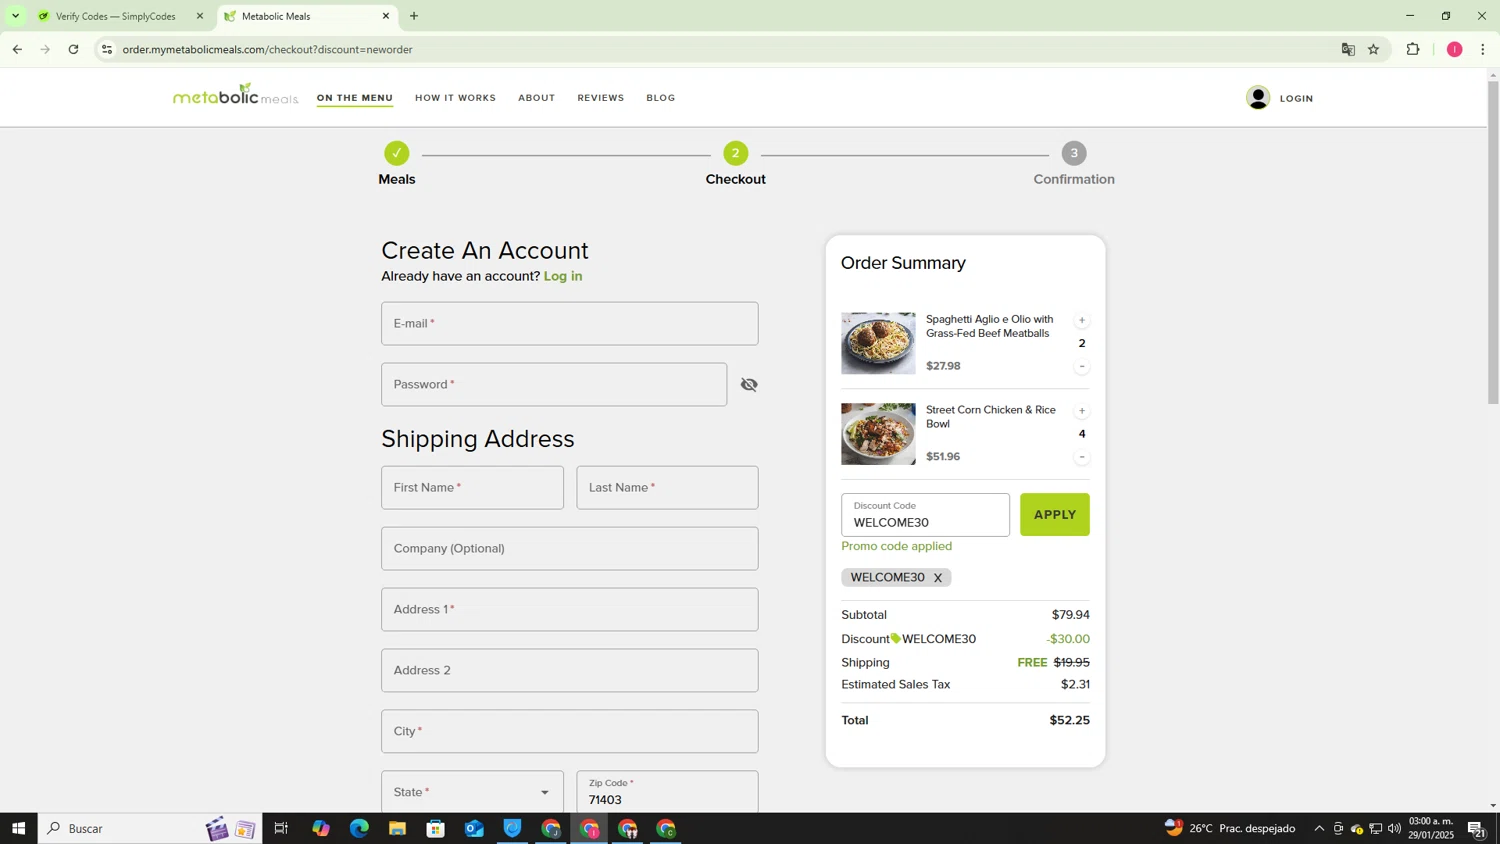
Task: Open Task View on taskbar
Action: [281, 828]
